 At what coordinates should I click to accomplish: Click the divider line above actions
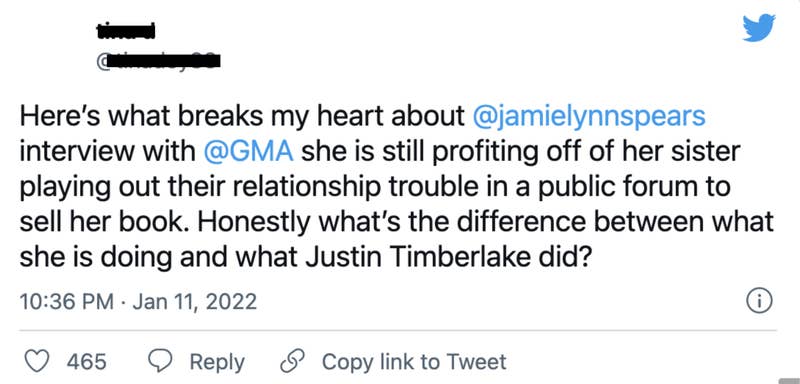pos(398,330)
